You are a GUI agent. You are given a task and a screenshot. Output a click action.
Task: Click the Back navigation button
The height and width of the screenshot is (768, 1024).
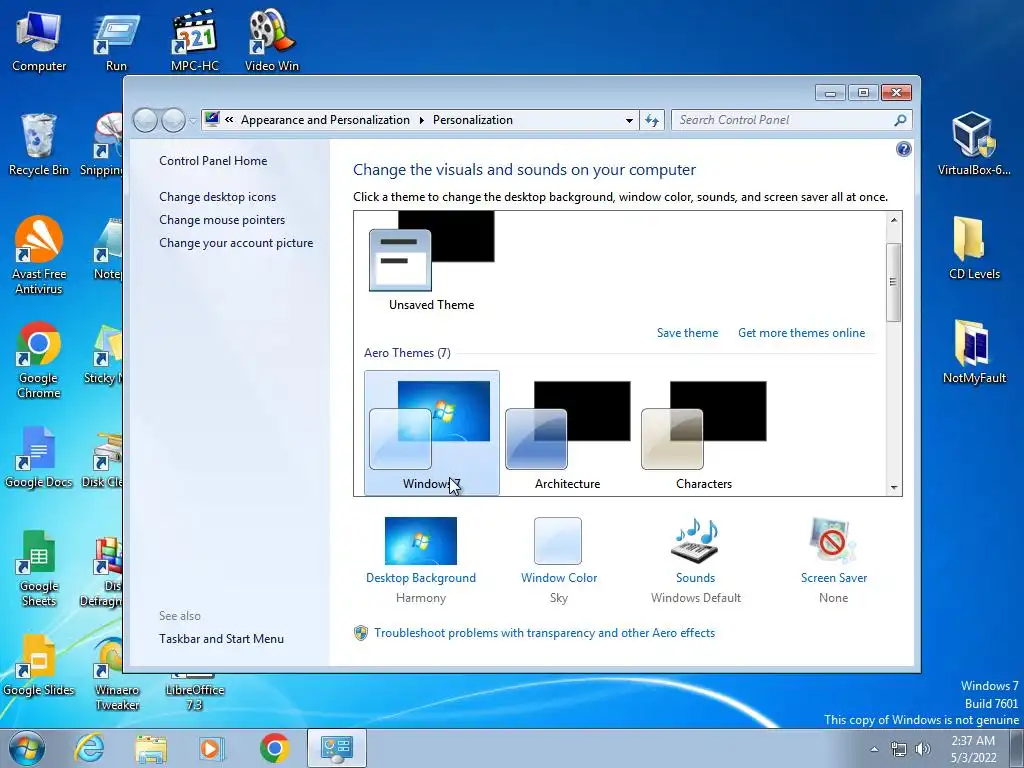pos(145,120)
